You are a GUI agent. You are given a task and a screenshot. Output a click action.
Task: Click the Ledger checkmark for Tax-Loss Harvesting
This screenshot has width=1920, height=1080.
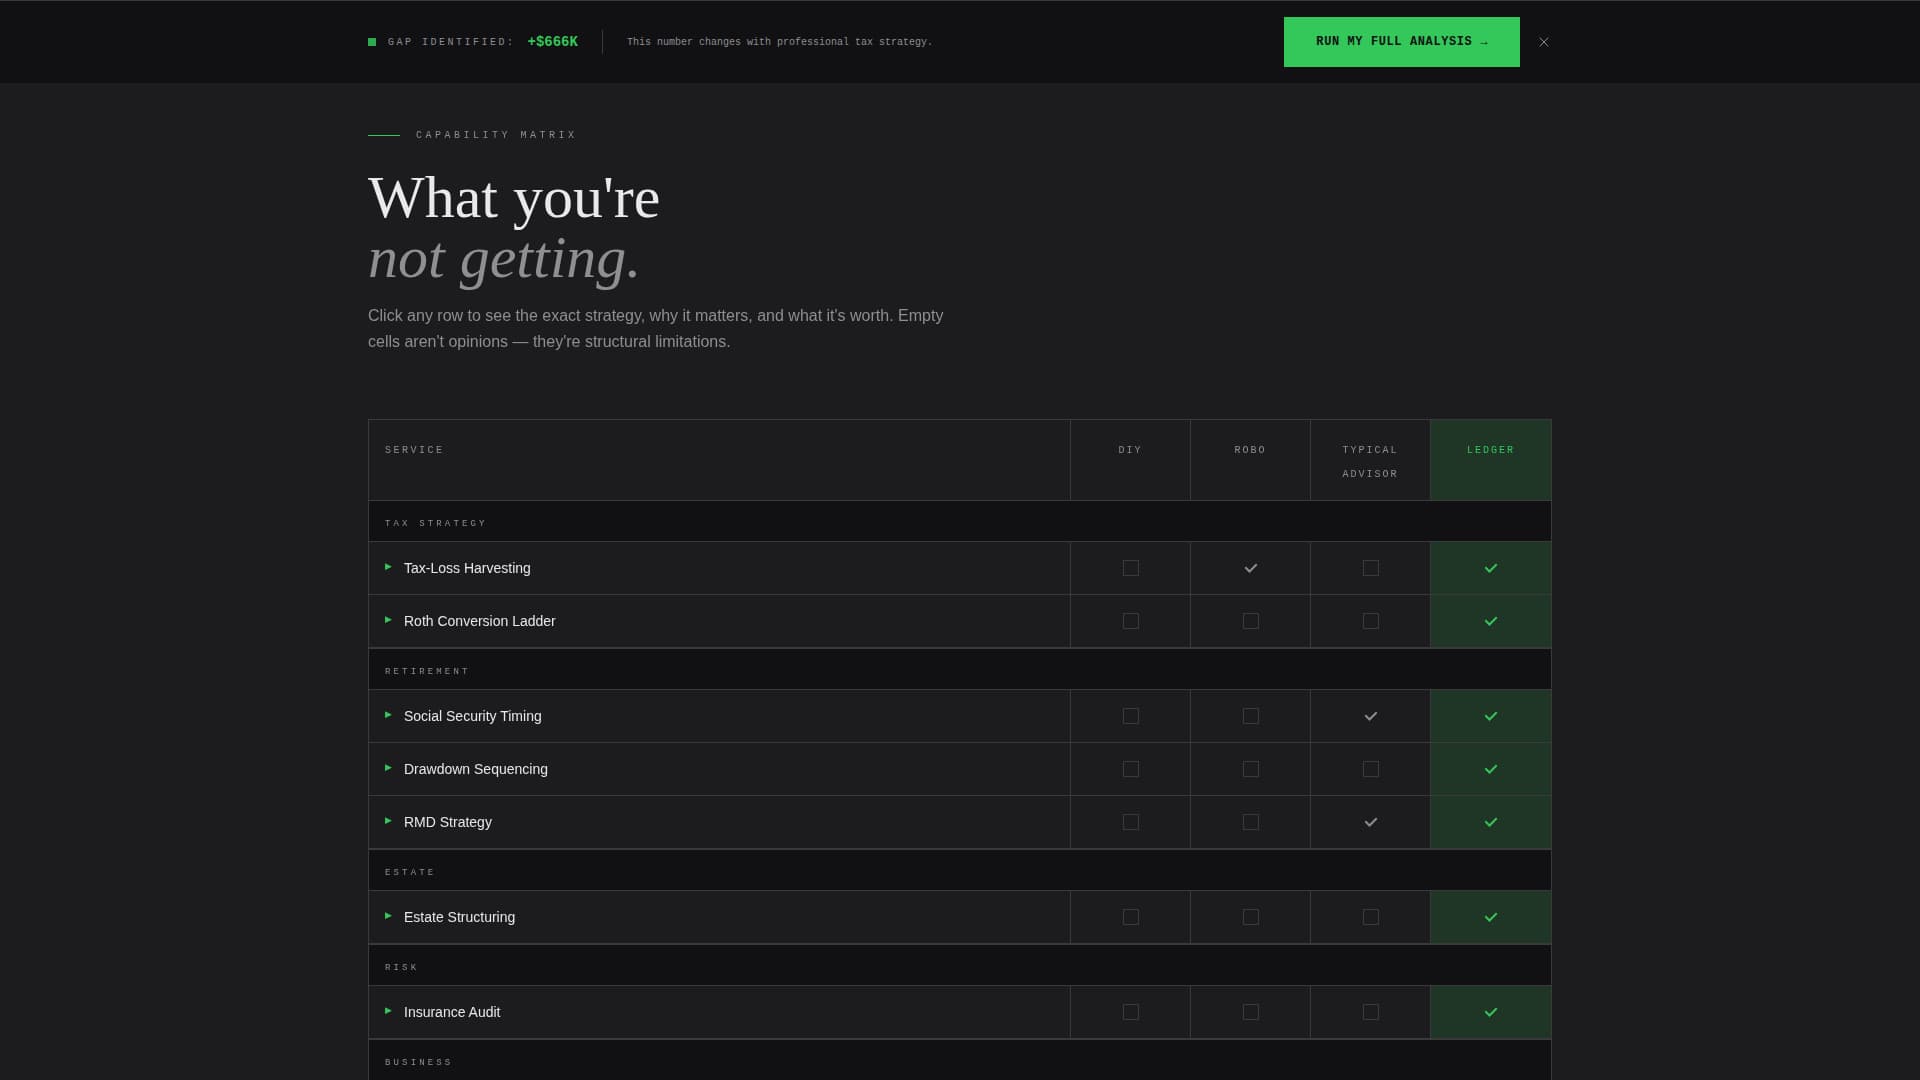pos(1490,568)
